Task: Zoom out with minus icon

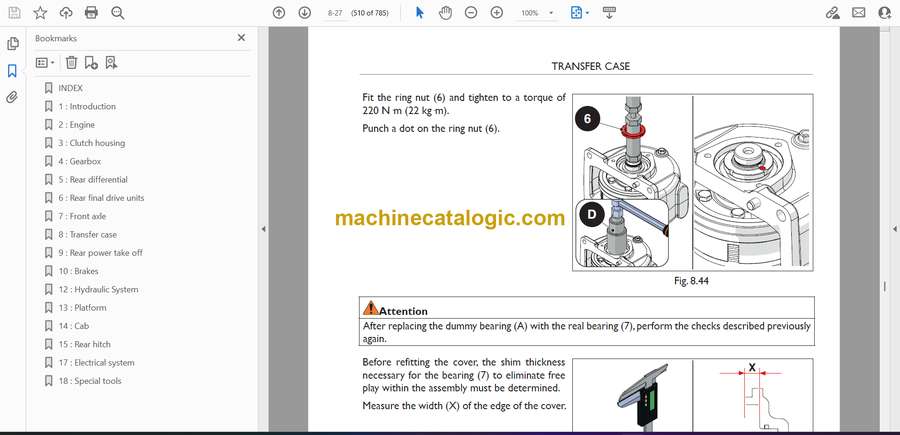Action: click(x=471, y=13)
